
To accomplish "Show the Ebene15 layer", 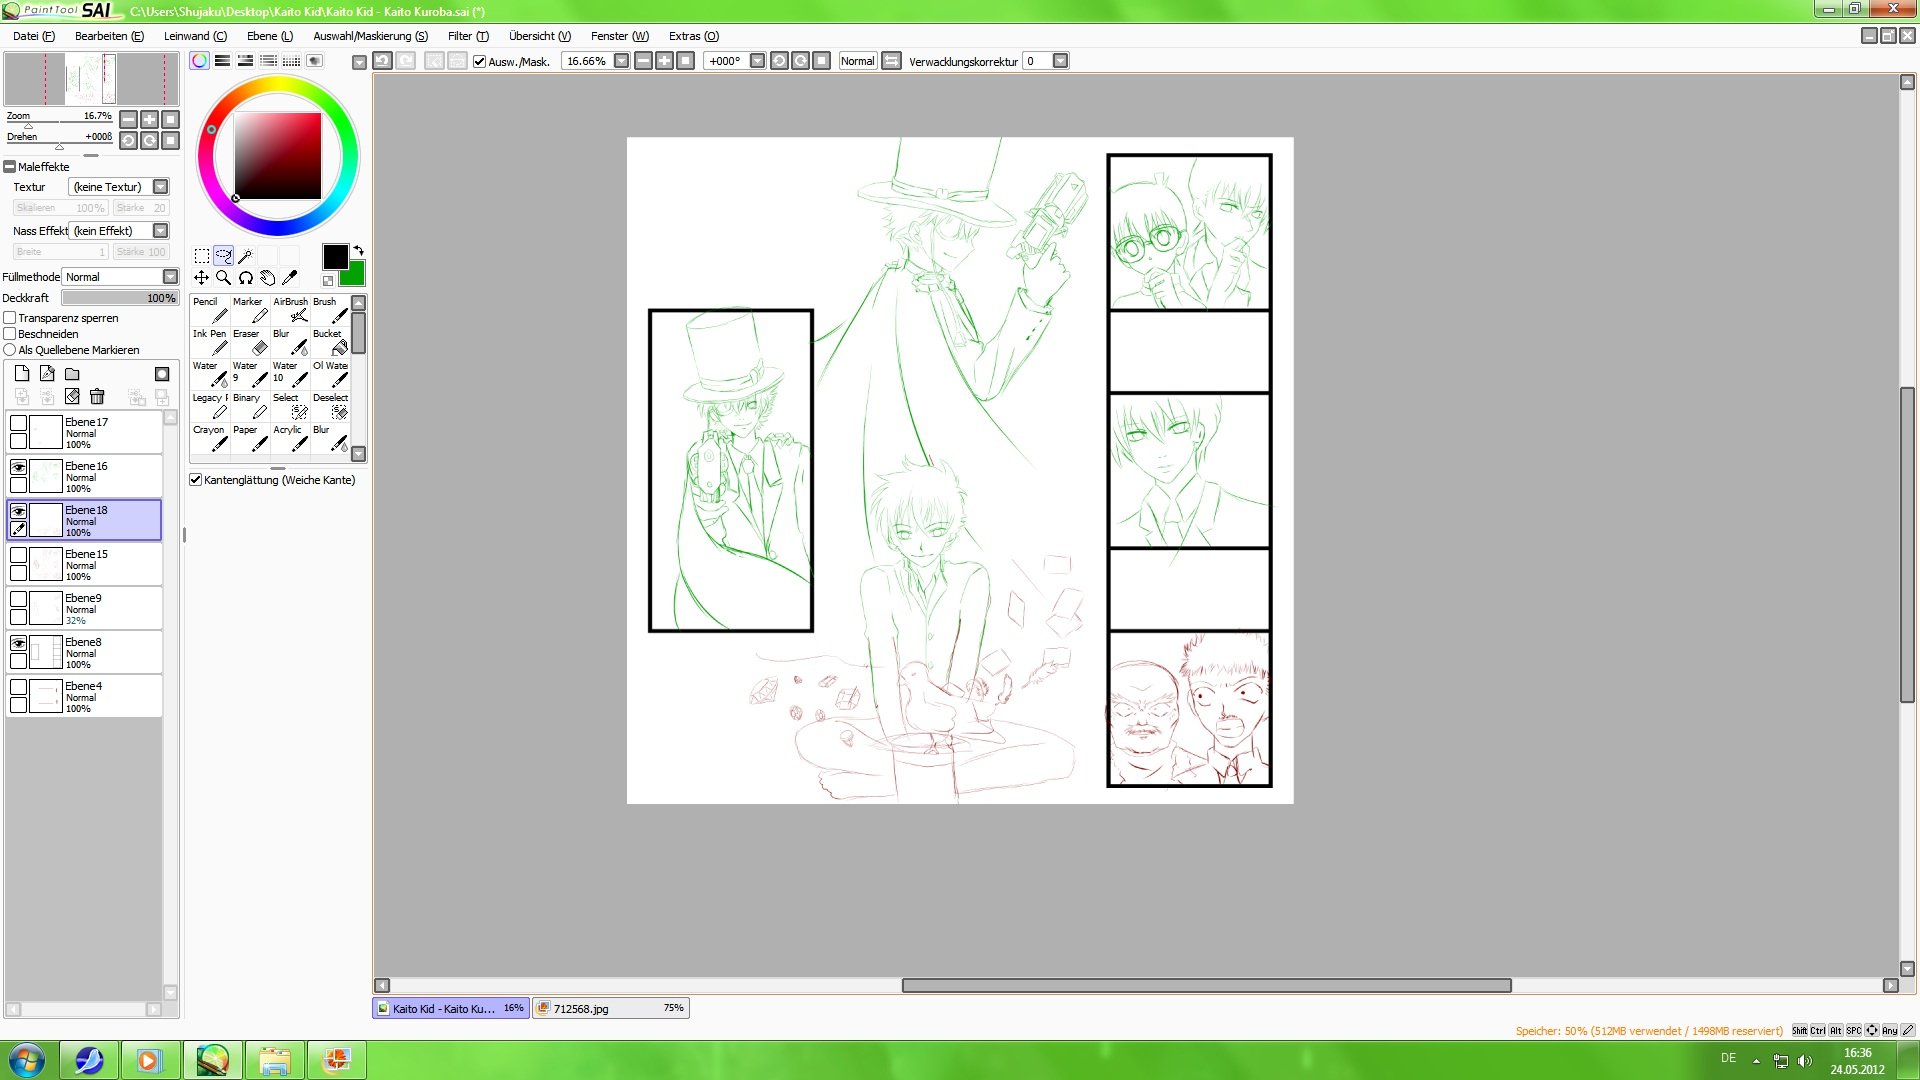I will [18, 555].
